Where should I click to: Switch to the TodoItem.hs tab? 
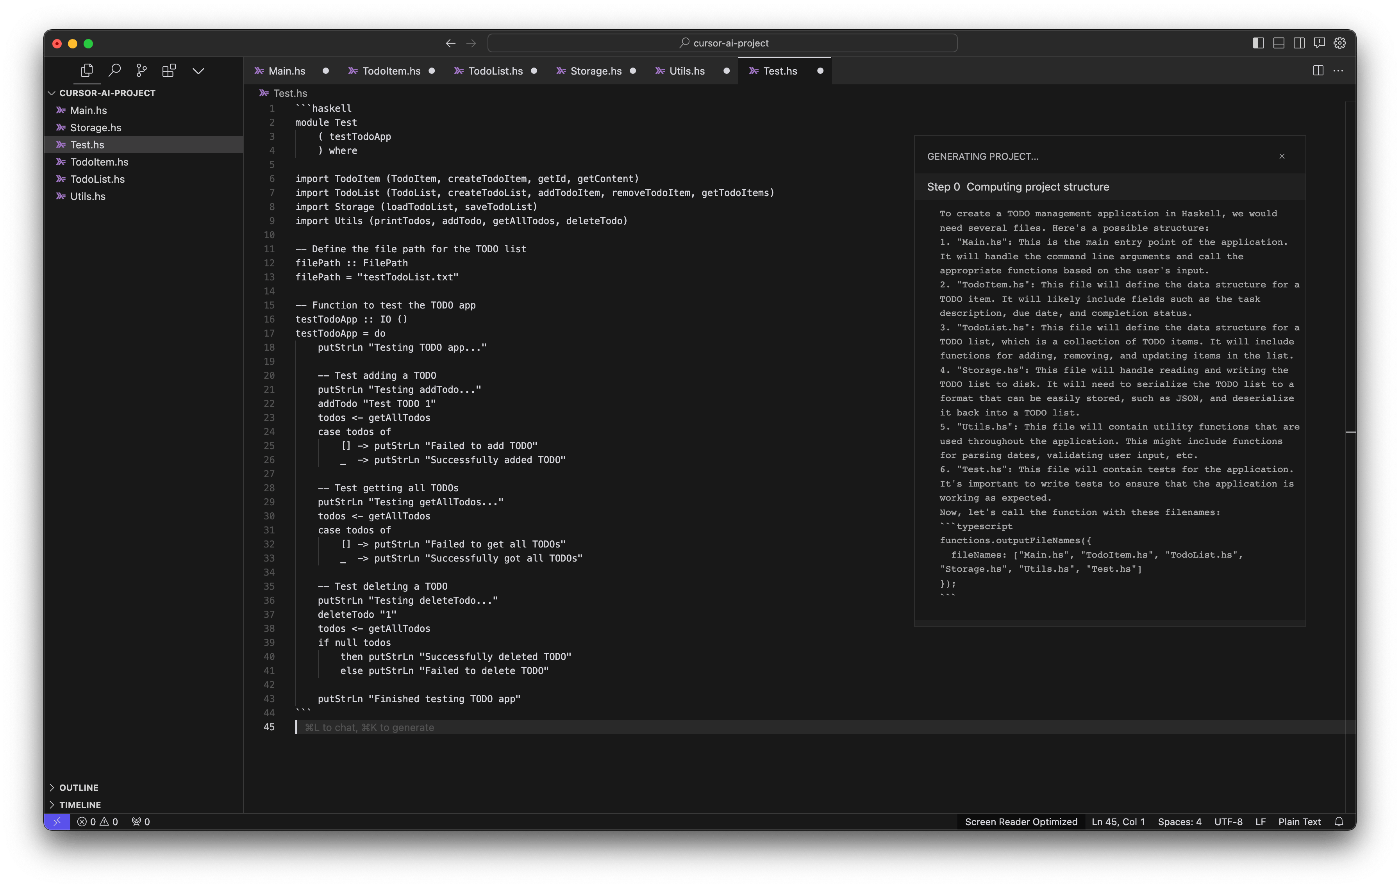click(x=391, y=71)
